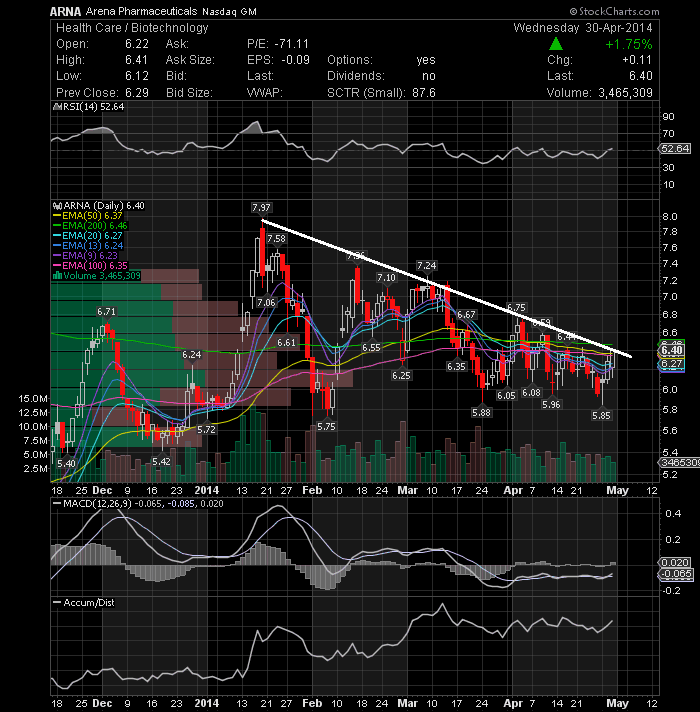This screenshot has height=712, width=700.
Task: Click the 3465309 volume axis tag
Action: point(679,462)
